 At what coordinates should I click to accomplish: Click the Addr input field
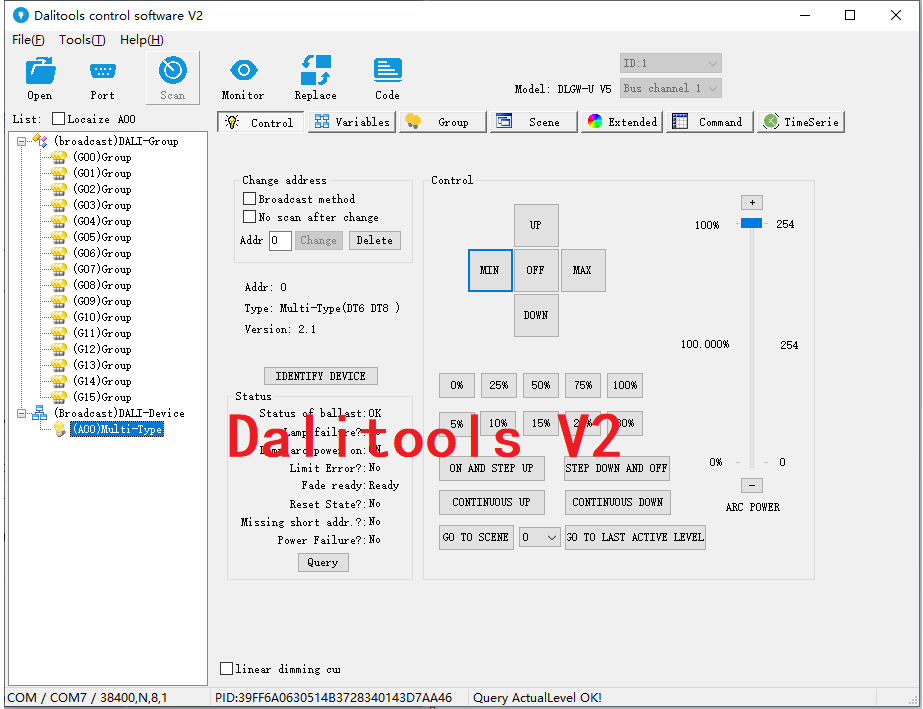click(280, 240)
